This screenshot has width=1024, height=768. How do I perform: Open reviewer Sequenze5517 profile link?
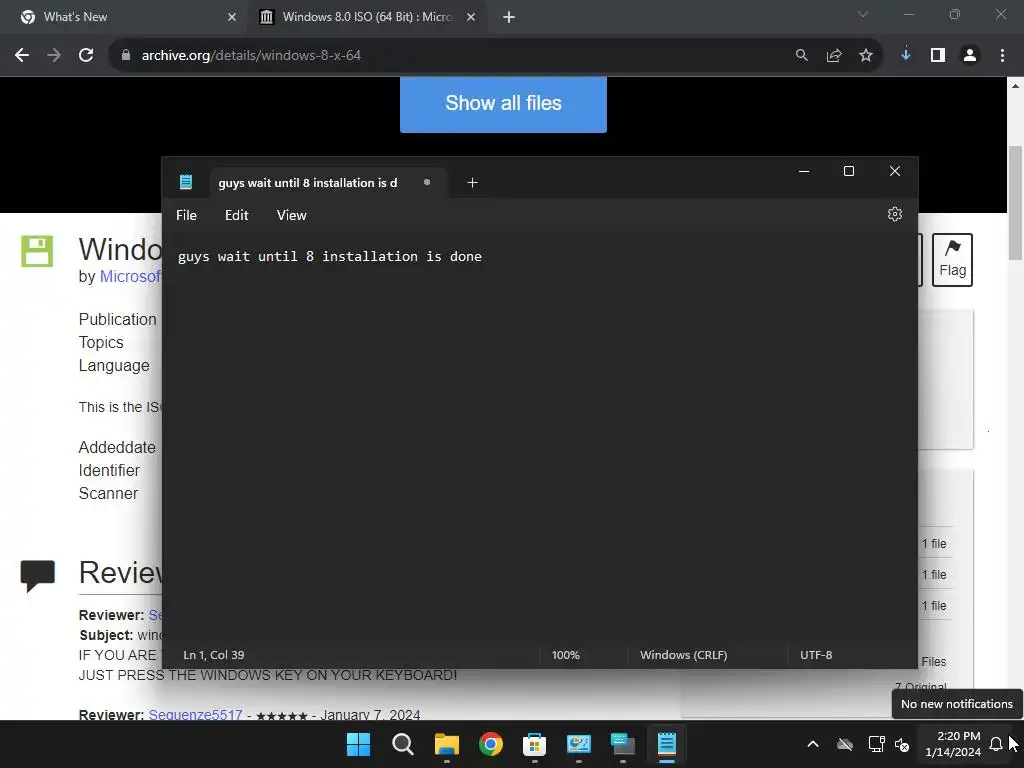(195, 715)
